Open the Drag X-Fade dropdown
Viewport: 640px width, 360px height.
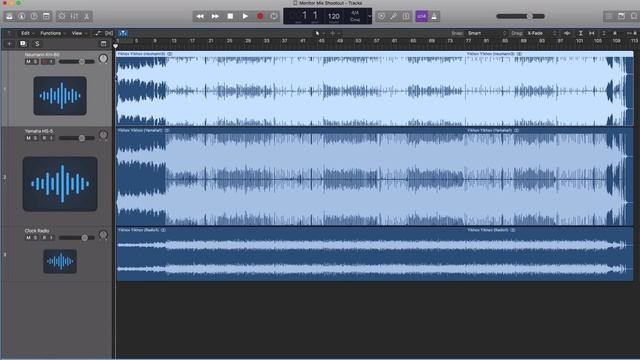pos(541,33)
